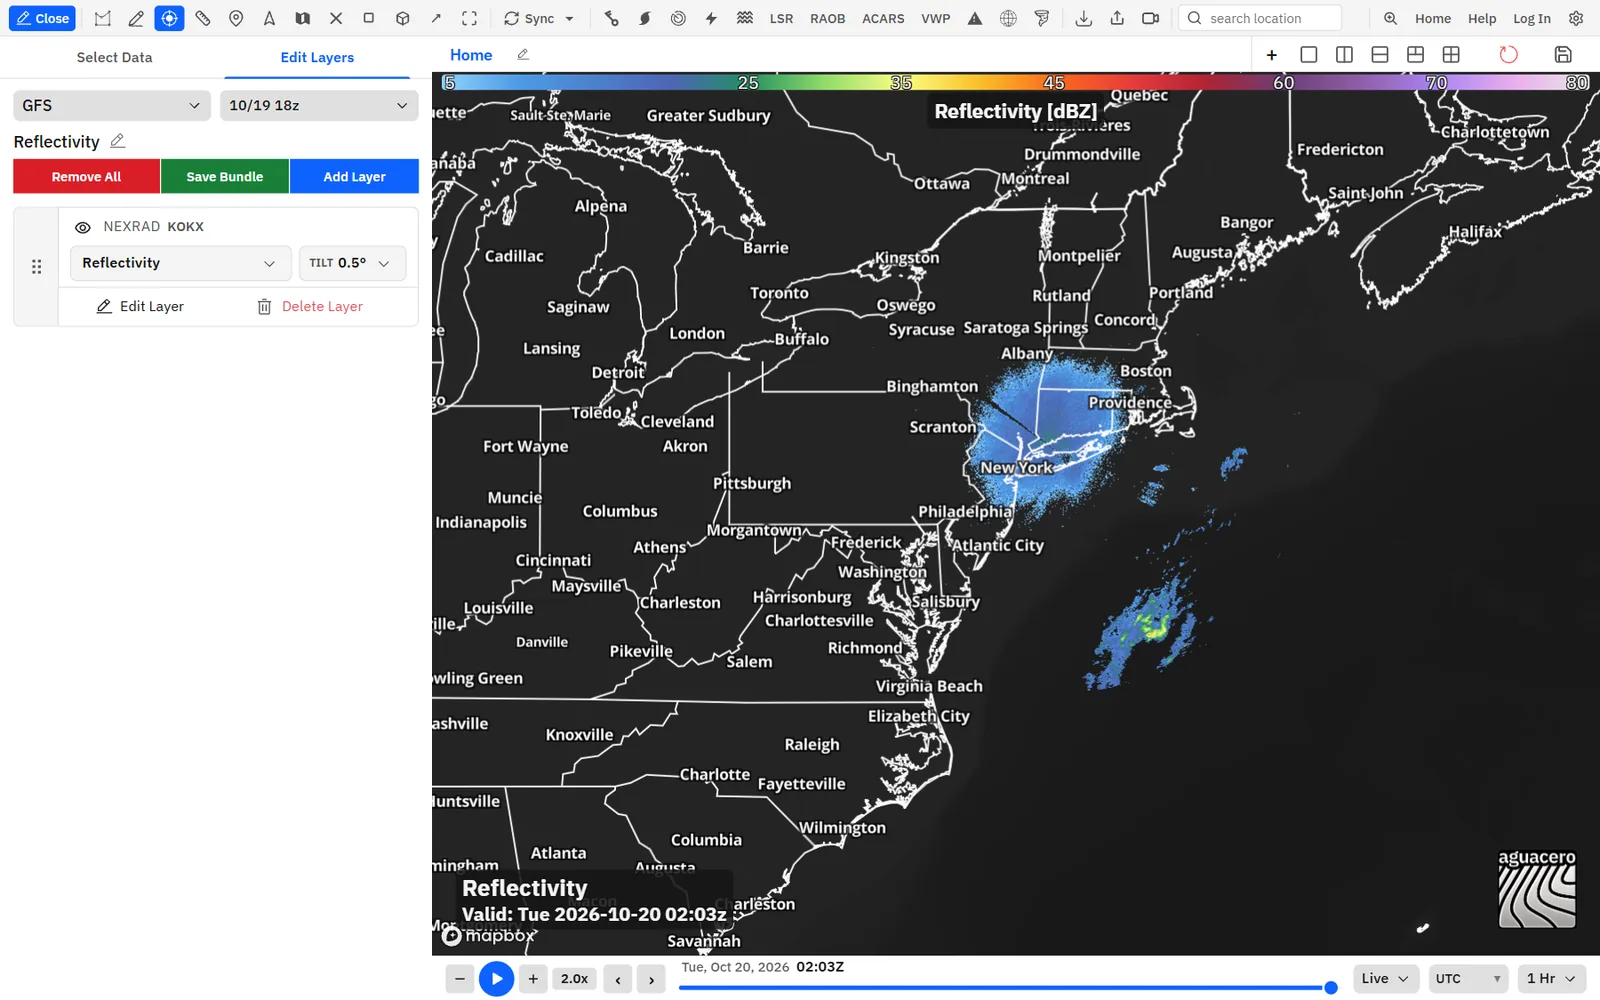The height and width of the screenshot is (1000, 1600).
Task: Open the Live mode dropdown
Action: [x=1386, y=978]
